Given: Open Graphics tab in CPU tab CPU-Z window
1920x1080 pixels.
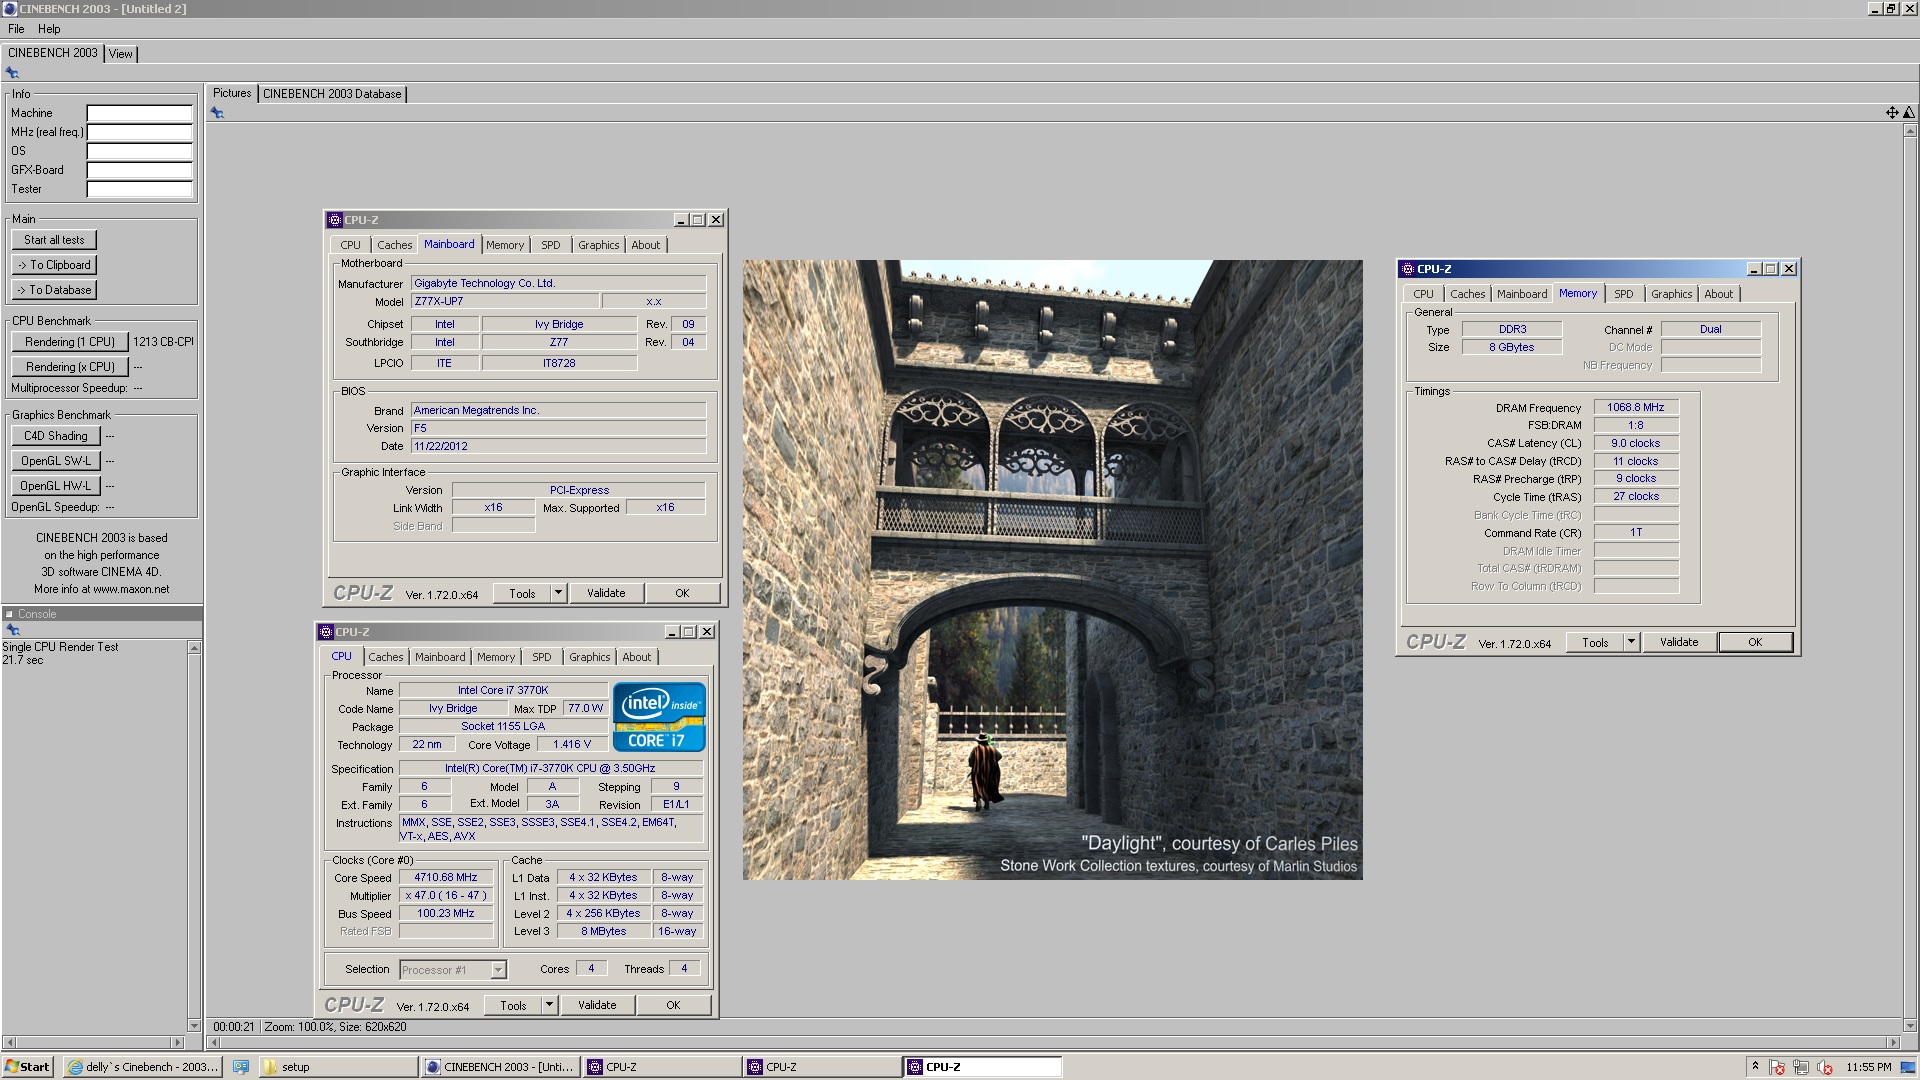Looking at the screenshot, I should pyautogui.click(x=589, y=657).
